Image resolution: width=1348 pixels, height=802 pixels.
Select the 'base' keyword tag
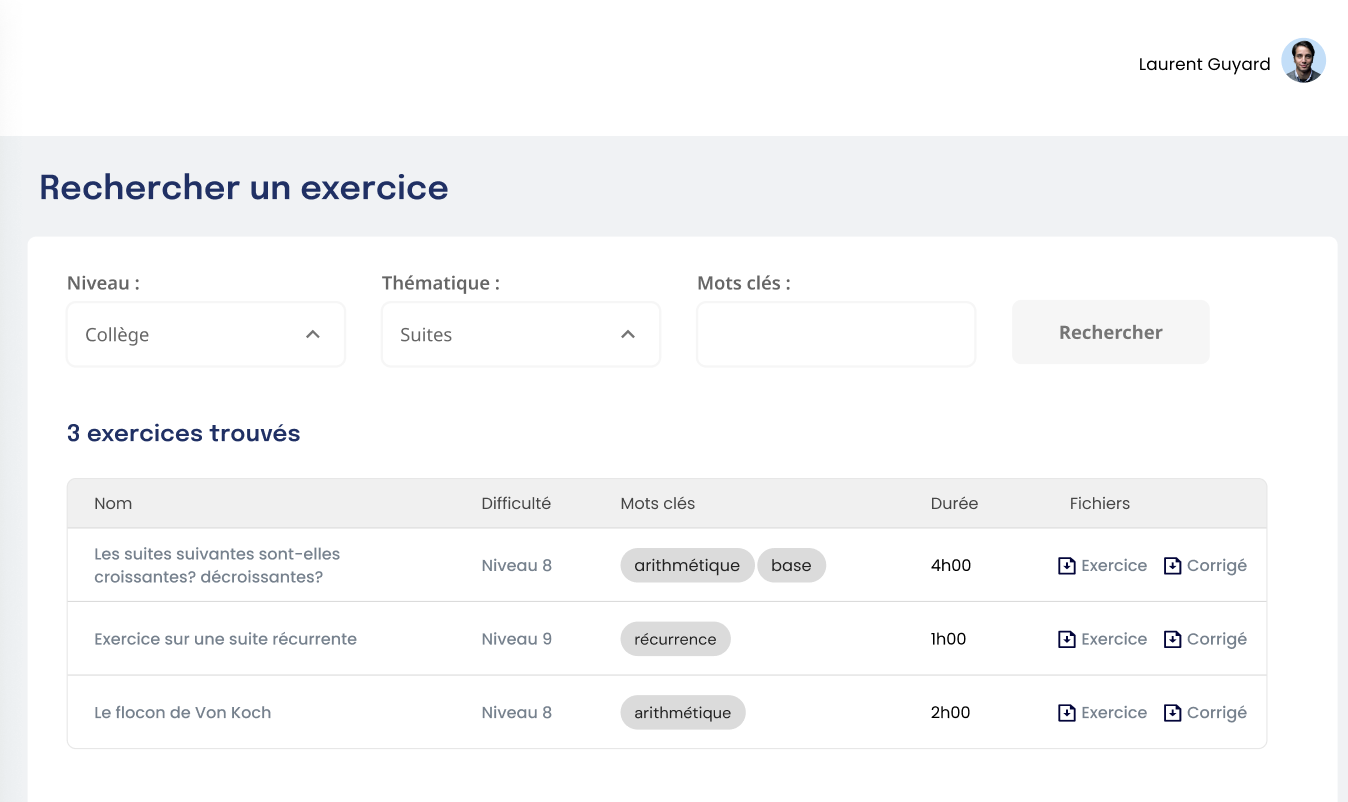click(791, 566)
